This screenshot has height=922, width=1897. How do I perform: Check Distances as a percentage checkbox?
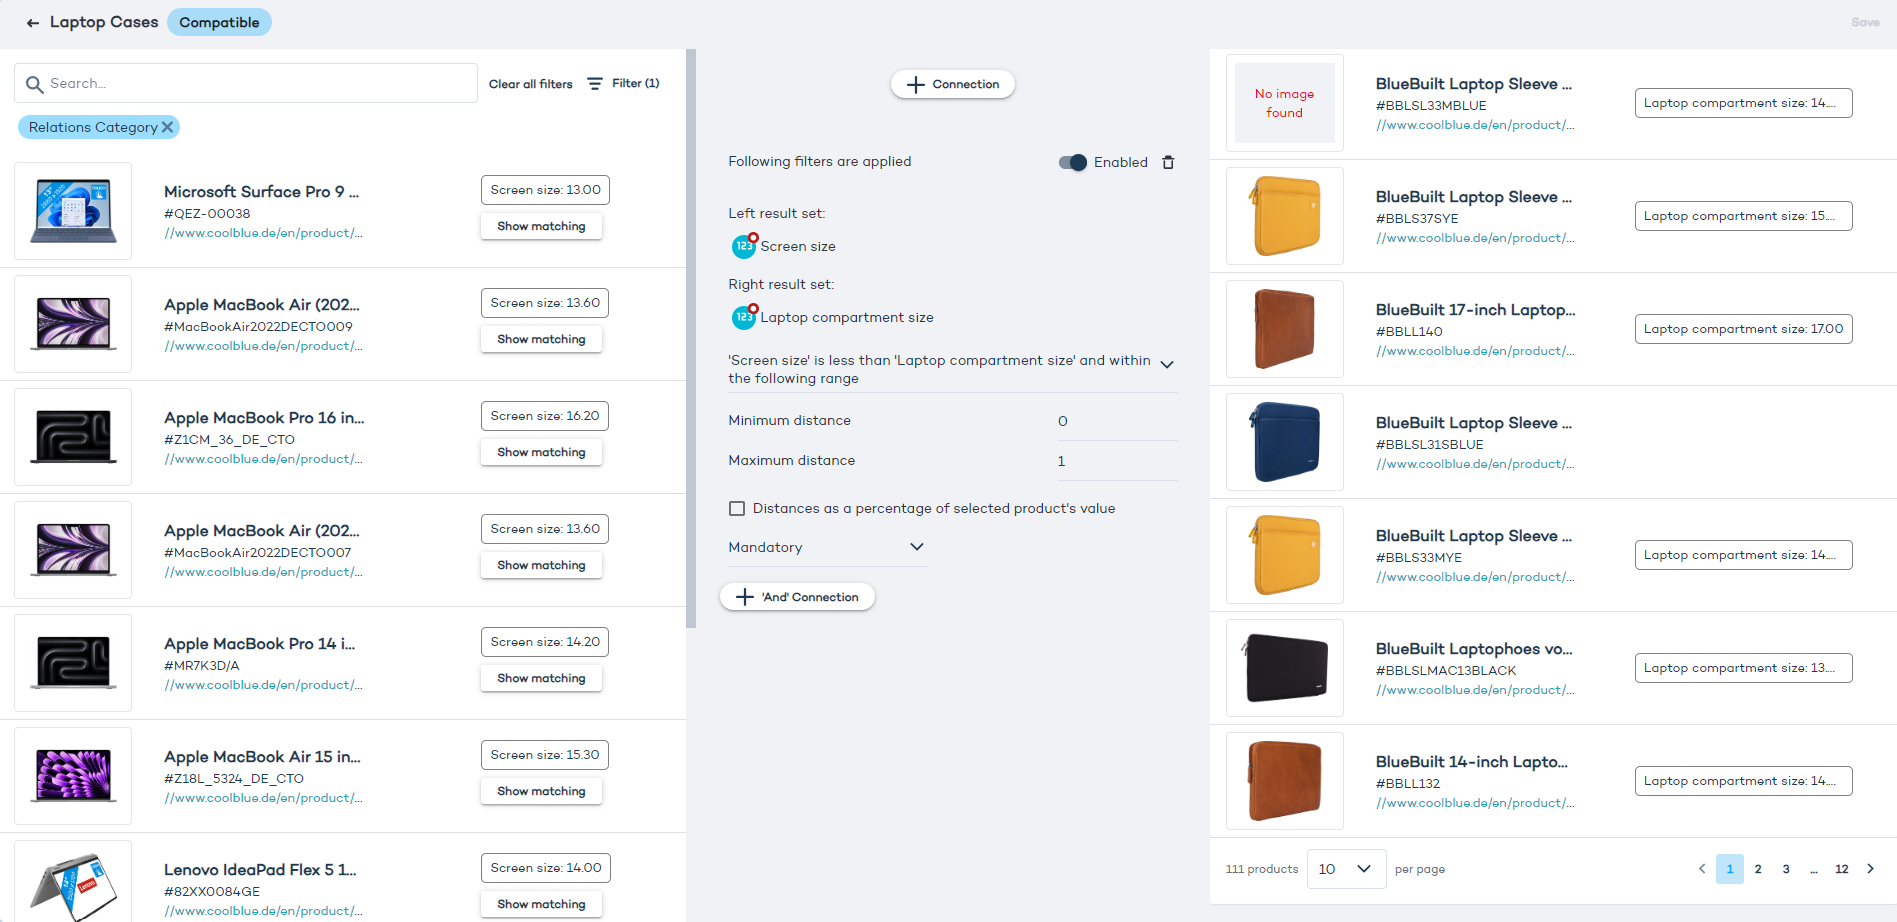(737, 508)
